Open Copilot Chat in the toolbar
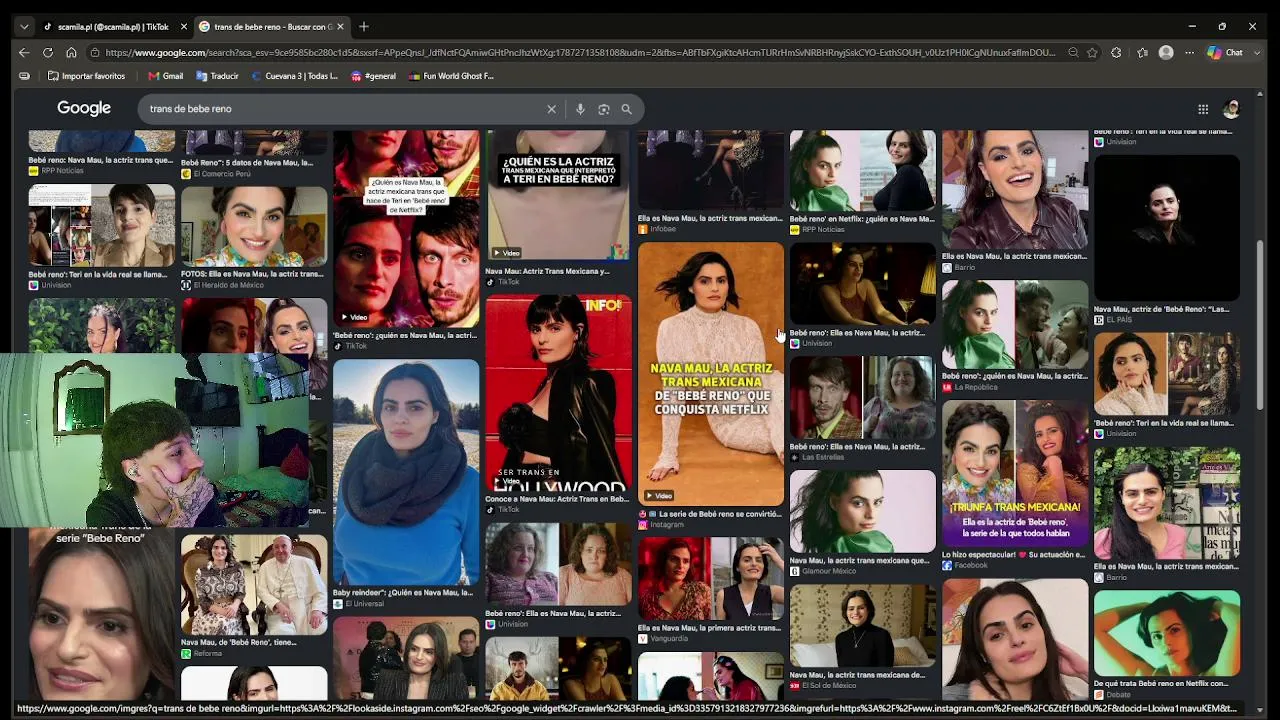This screenshot has height=720, width=1280. pyautogui.click(x=1225, y=53)
